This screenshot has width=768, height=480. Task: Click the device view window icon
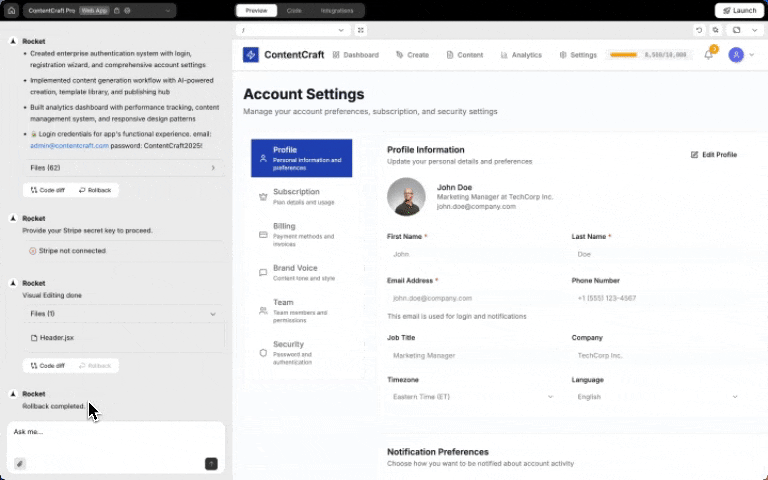tap(736, 30)
